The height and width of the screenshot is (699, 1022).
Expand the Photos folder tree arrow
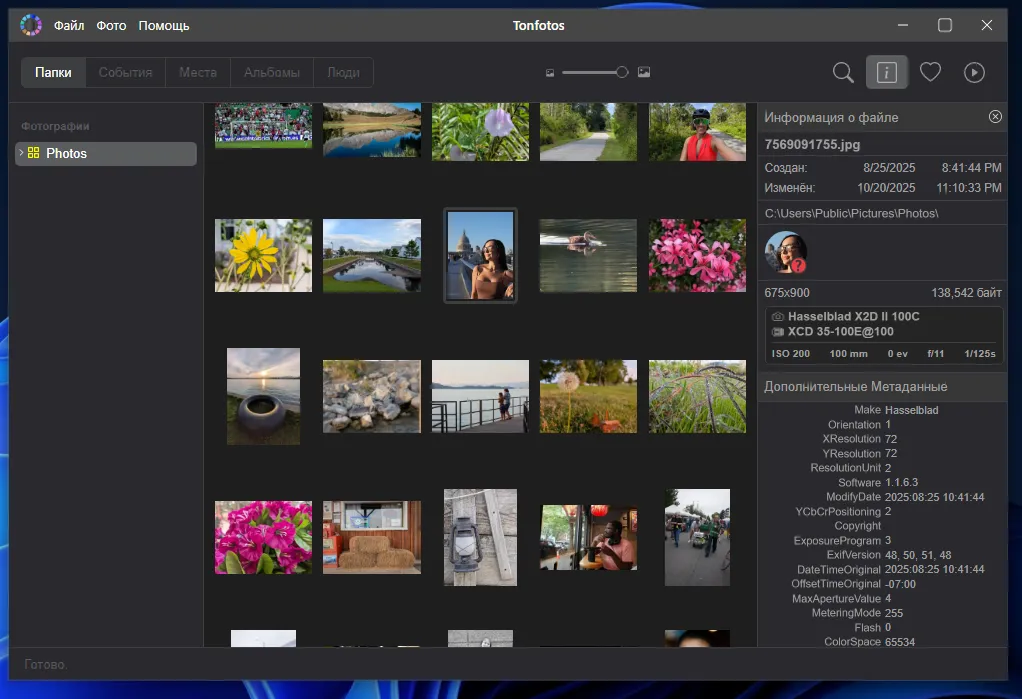pyautogui.click(x=21, y=153)
